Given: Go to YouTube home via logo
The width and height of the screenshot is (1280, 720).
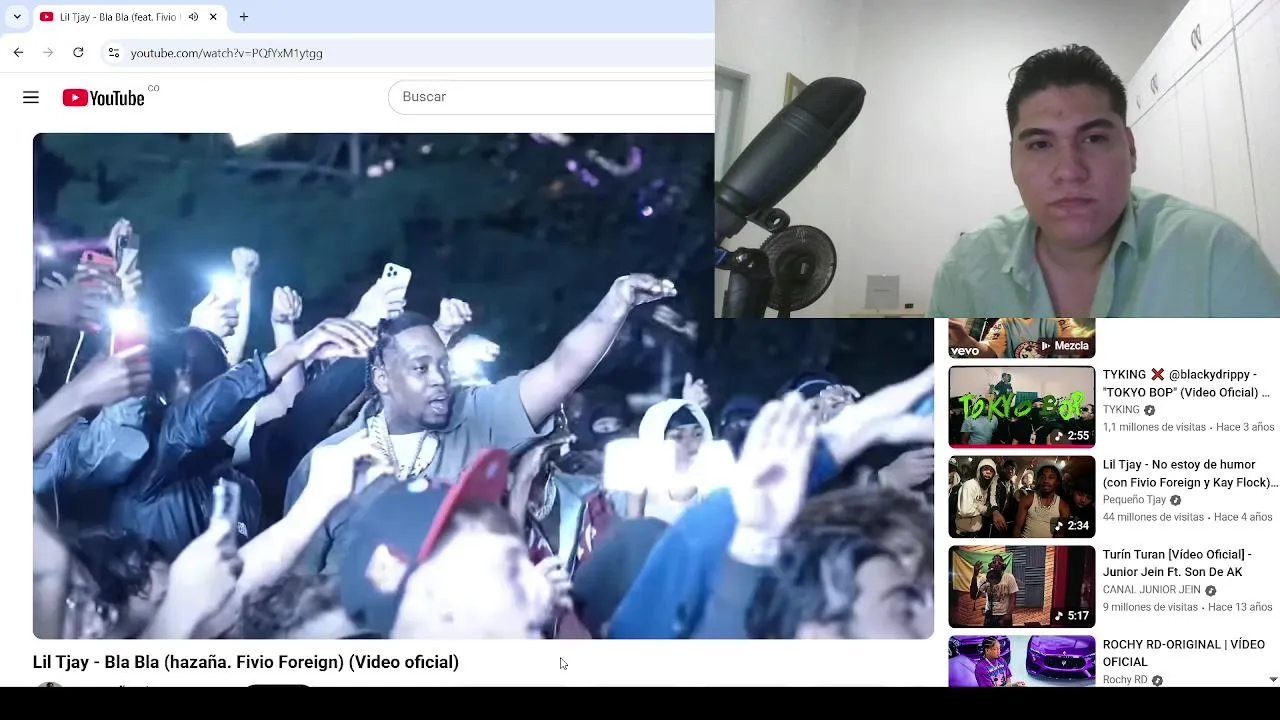Looking at the screenshot, I should click(104, 97).
